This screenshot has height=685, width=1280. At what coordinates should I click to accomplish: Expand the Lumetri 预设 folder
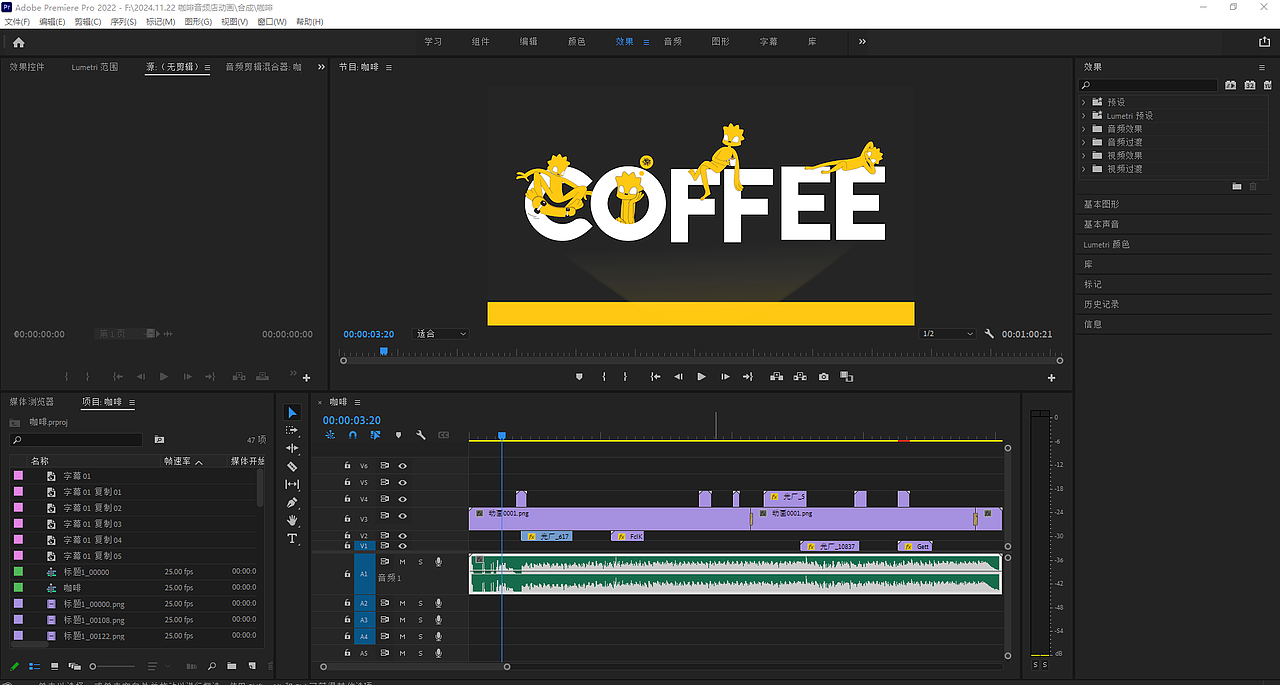point(1084,116)
